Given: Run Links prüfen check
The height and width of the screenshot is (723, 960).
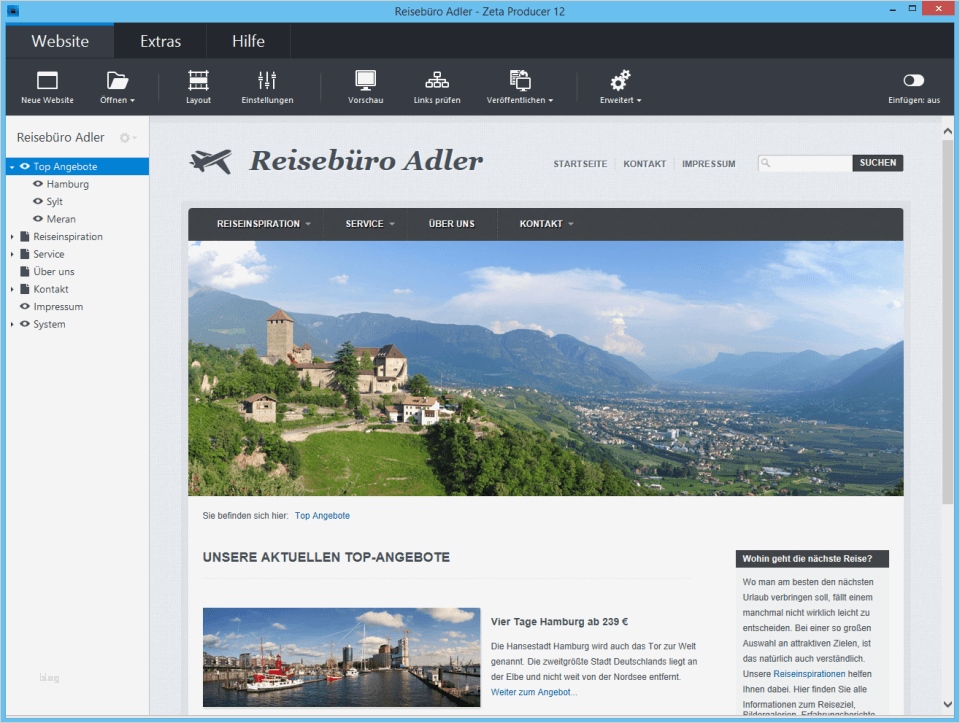Looking at the screenshot, I should coord(437,80).
